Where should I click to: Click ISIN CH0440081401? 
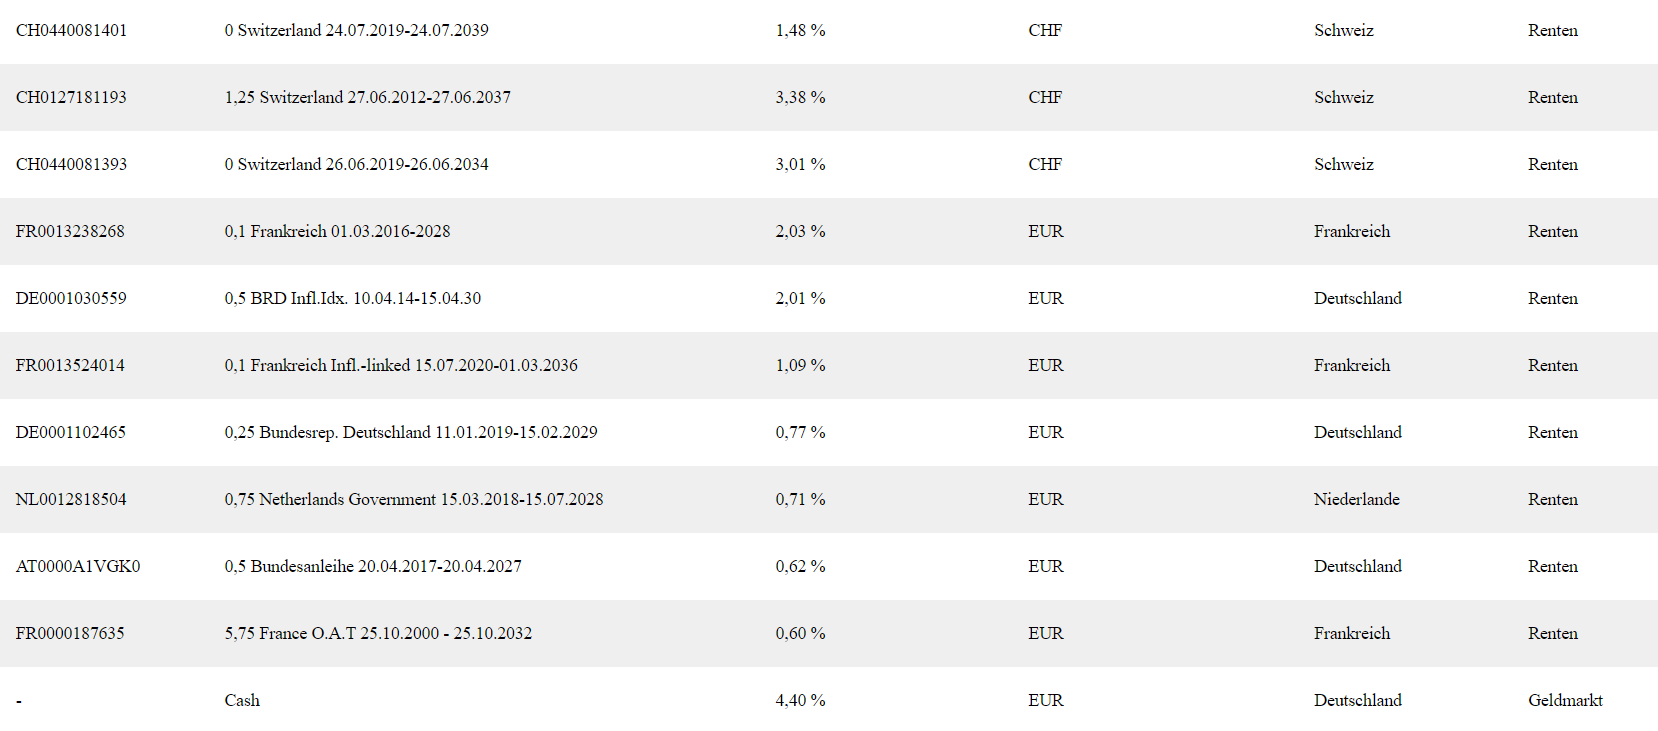(71, 31)
